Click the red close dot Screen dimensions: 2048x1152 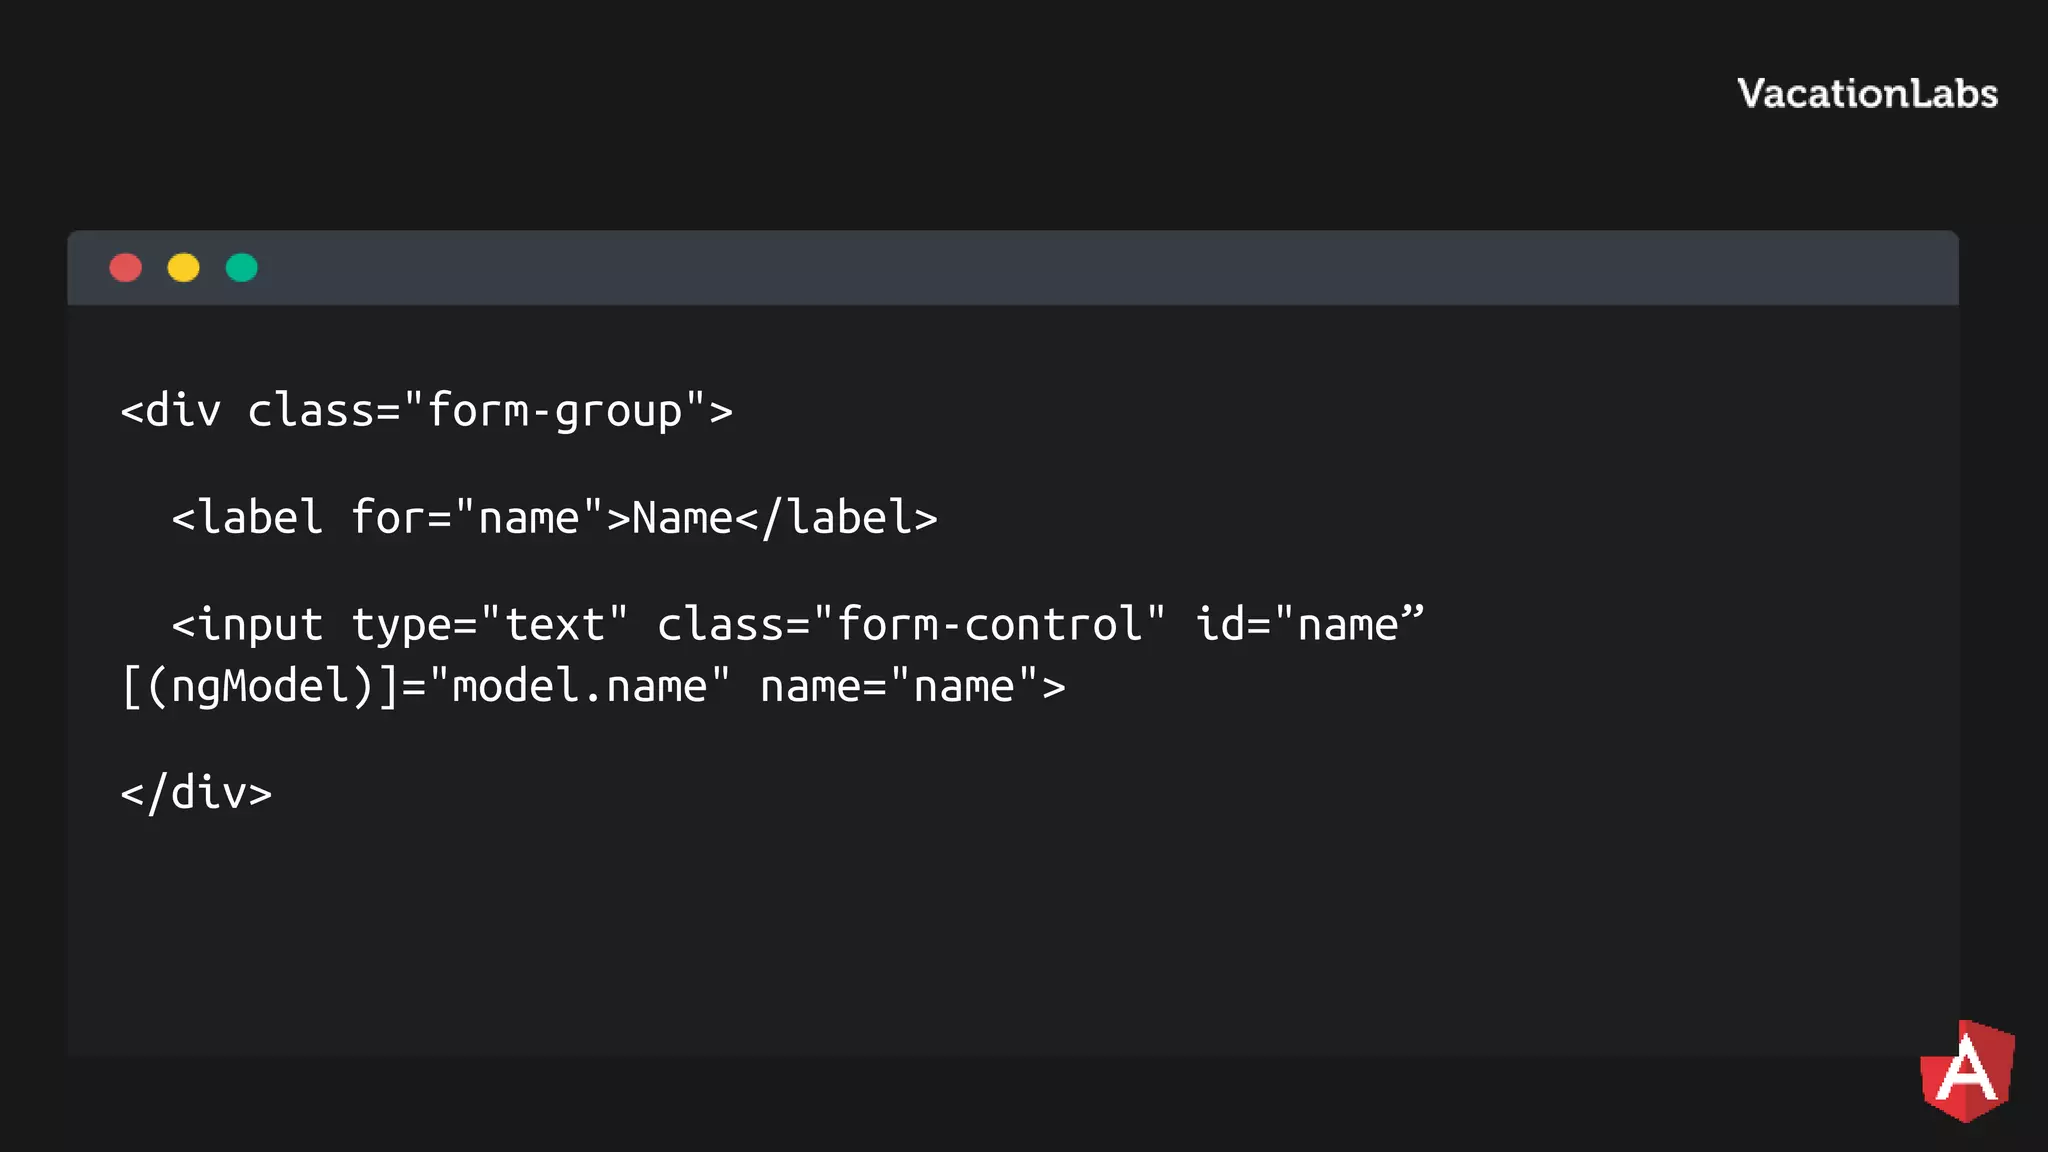pos(126,268)
